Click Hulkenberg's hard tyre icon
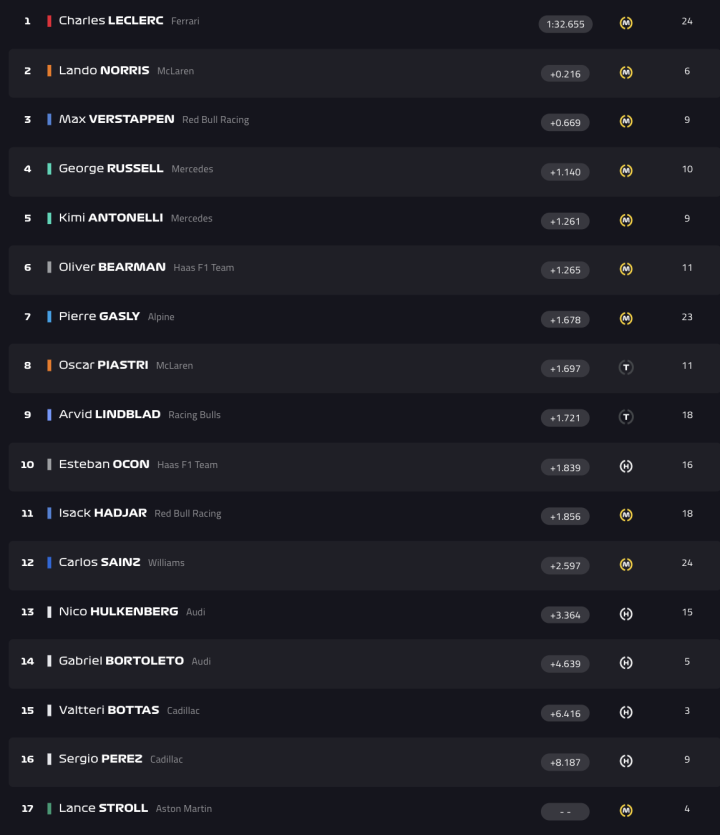The width and height of the screenshot is (720, 835). (626, 613)
